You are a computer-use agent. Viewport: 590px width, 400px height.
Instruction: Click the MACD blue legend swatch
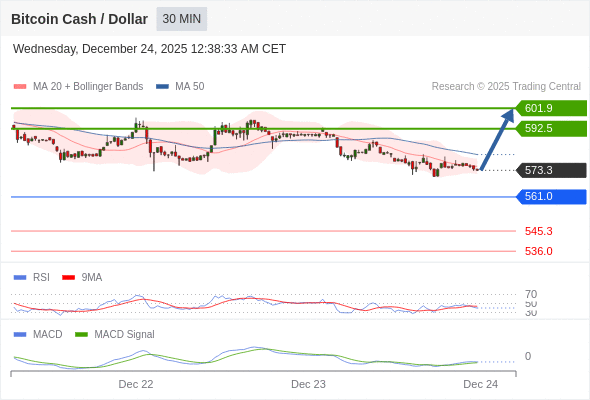point(20,335)
